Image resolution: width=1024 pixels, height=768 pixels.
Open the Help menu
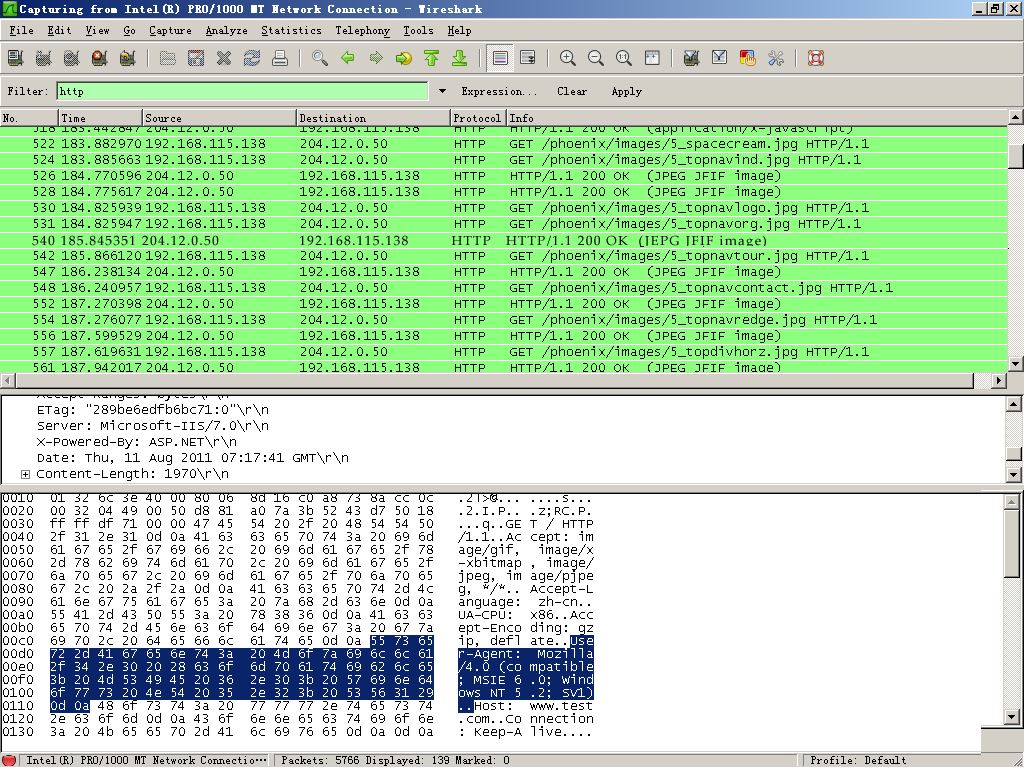[x=459, y=31]
